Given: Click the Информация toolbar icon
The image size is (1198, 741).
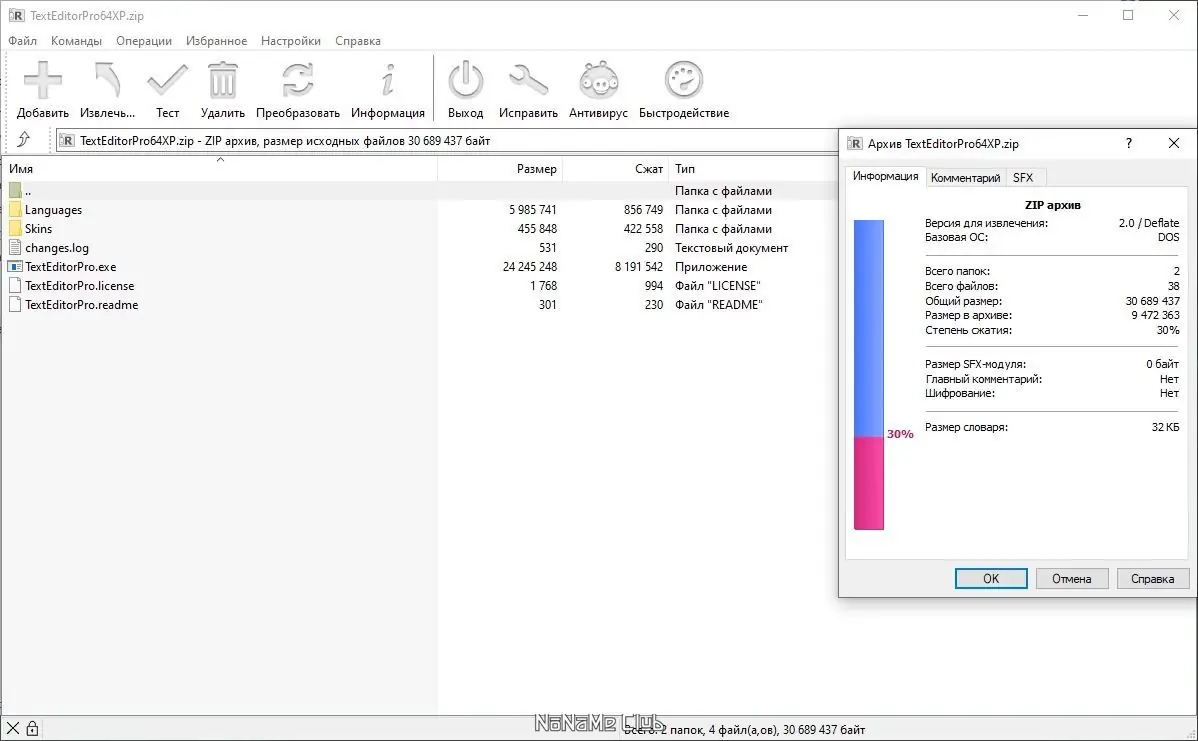Looking at the screenshot, I should (388, 80).
